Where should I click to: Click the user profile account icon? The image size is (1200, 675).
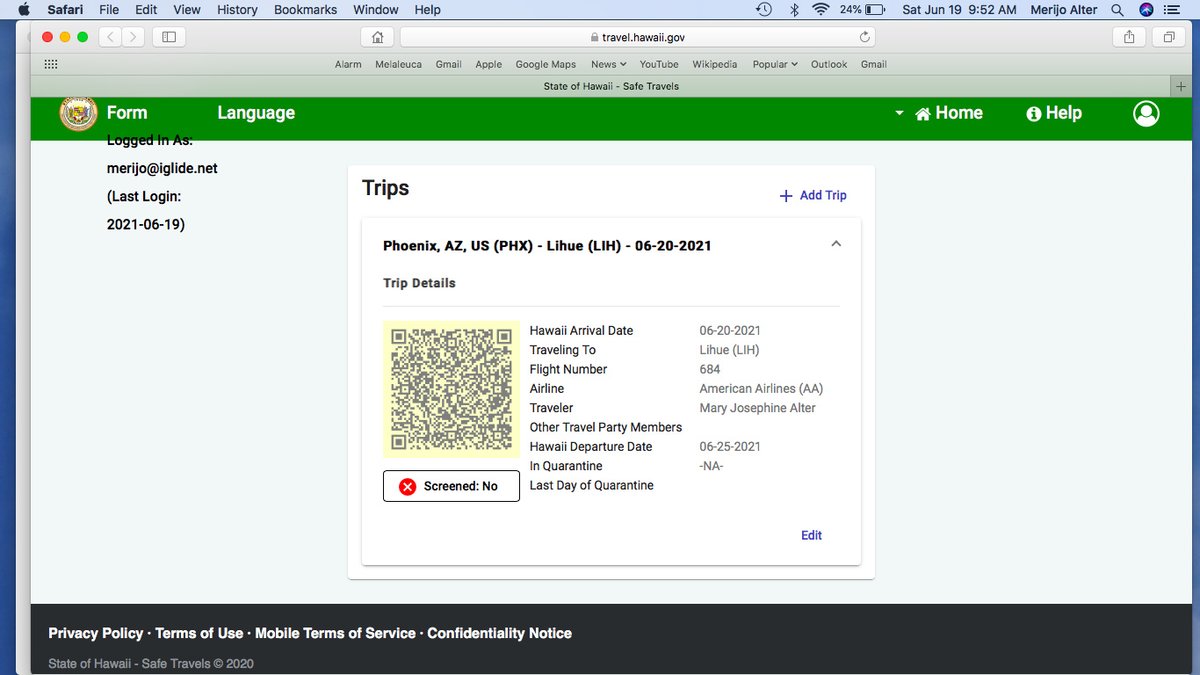pyautogui.click(x=1146, y=113)
